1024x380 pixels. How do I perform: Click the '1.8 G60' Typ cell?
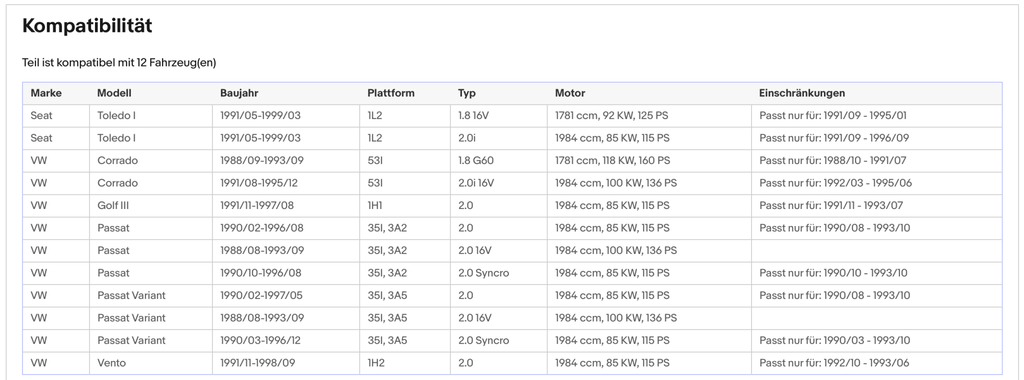[475, 160]
